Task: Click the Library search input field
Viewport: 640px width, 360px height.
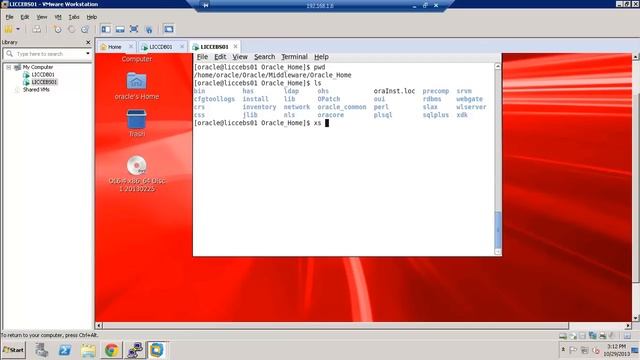Action: 47,54
